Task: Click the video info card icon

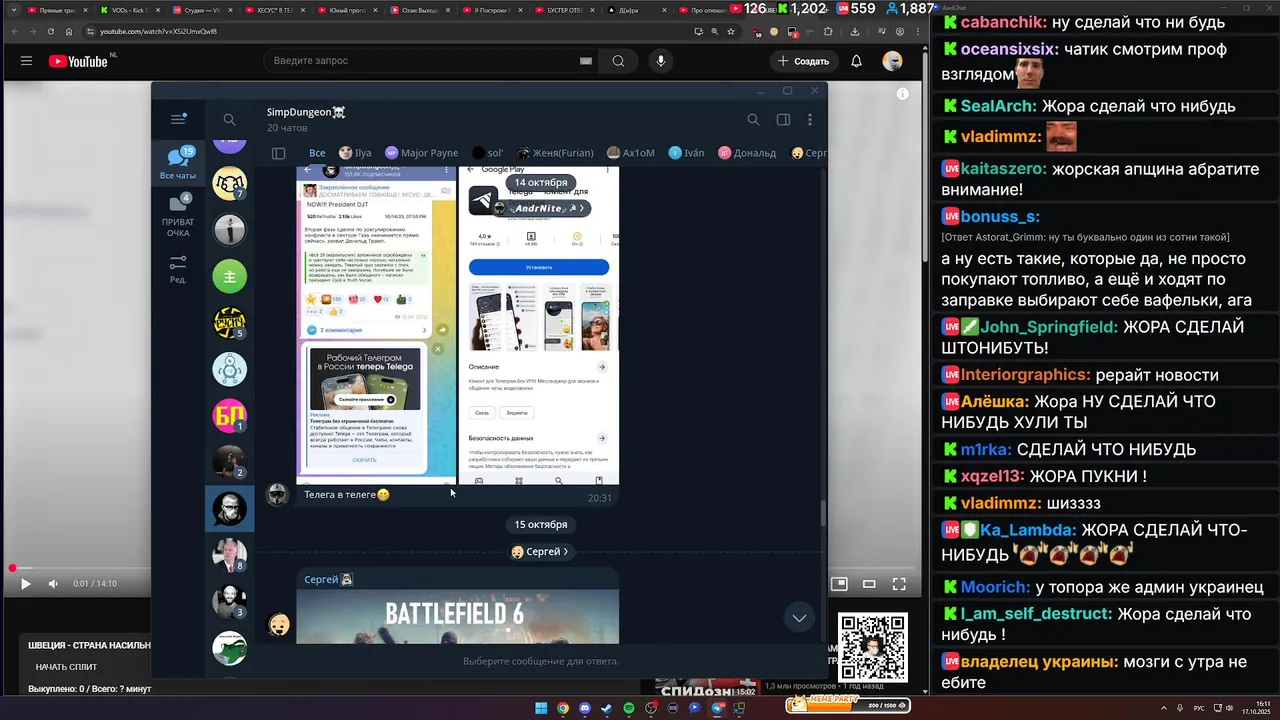Action: click(902, 93)
